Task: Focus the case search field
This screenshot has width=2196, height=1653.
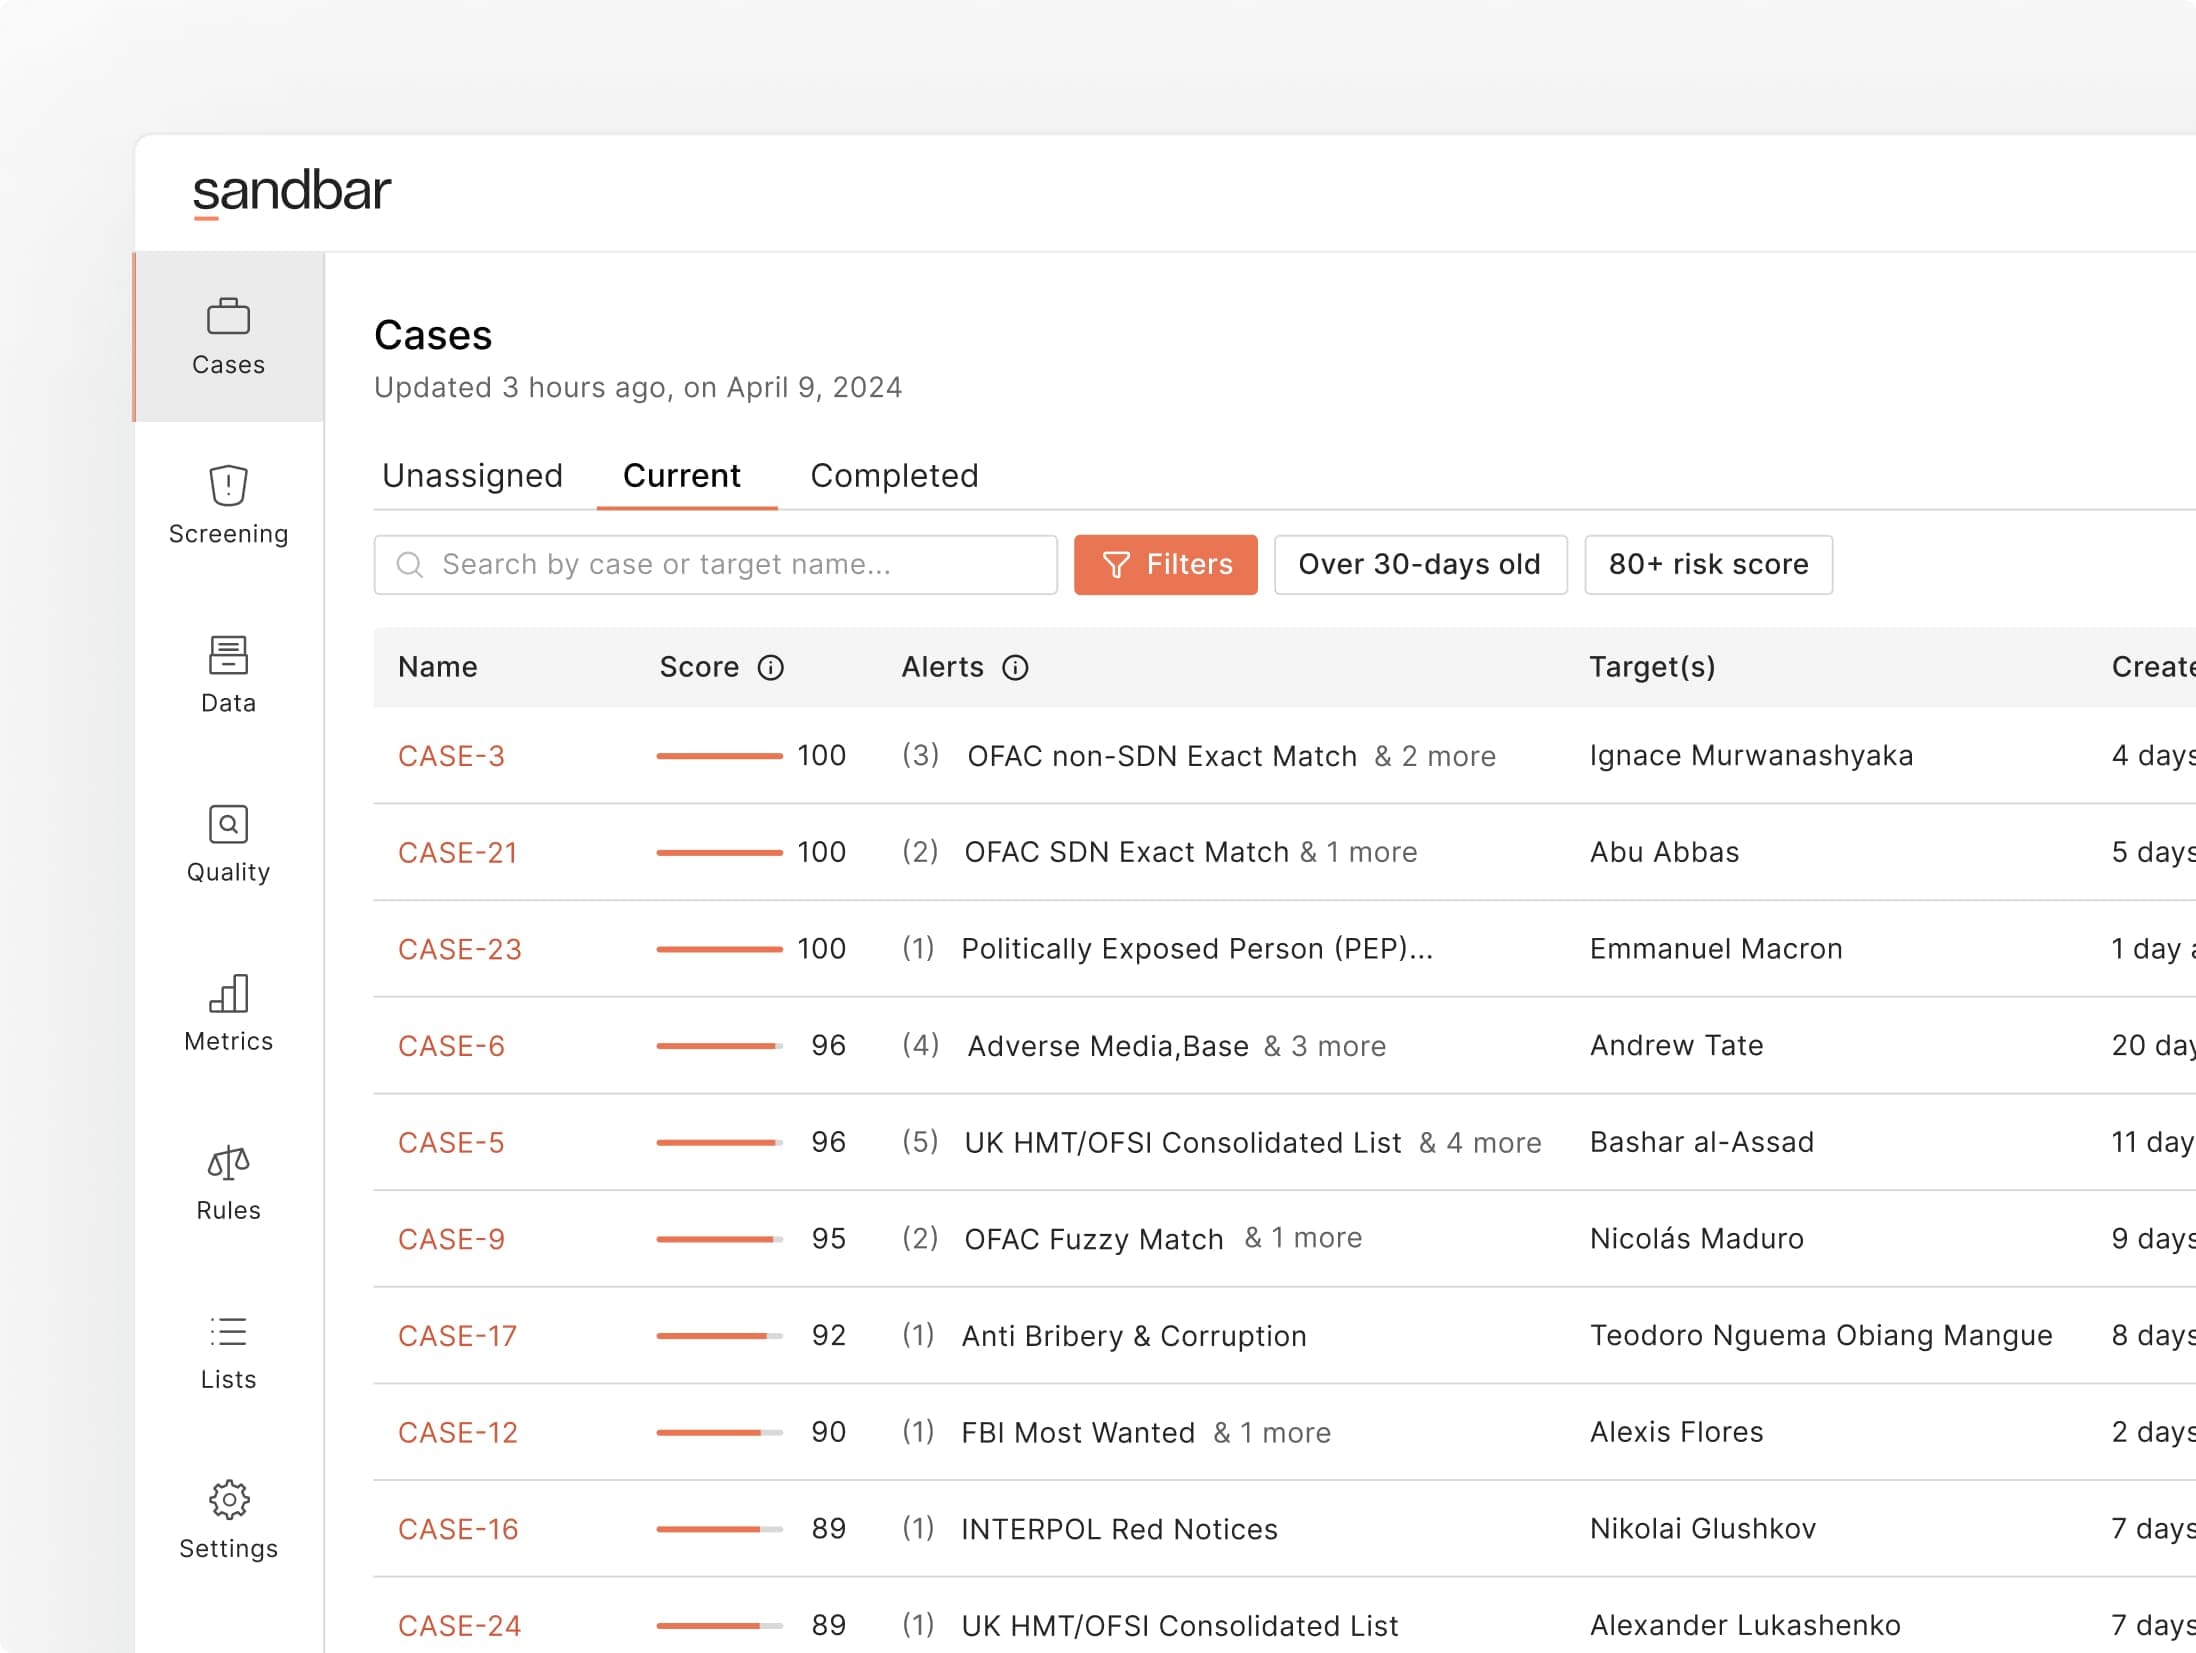Action: point(715,564)
